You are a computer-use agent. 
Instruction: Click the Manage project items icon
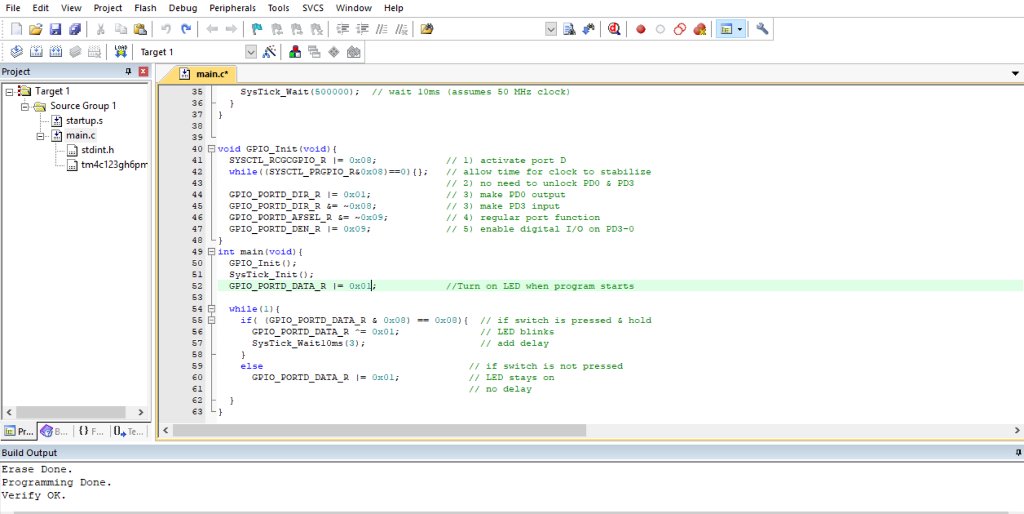(x=295, y=51)
